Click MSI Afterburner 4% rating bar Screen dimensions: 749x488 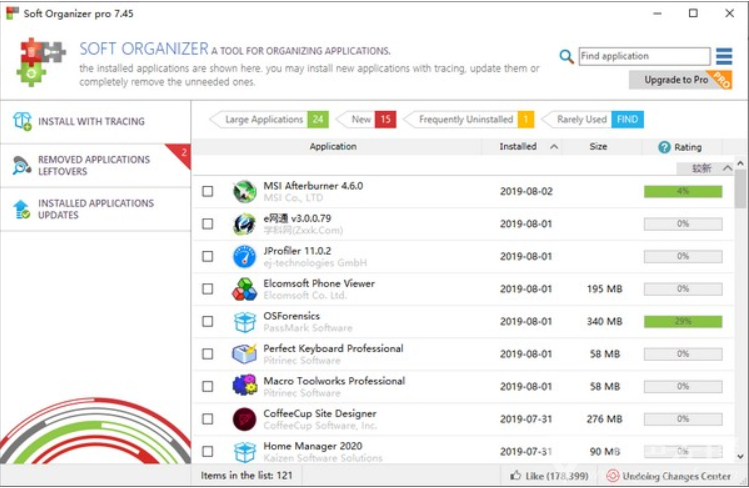(683, 191)
